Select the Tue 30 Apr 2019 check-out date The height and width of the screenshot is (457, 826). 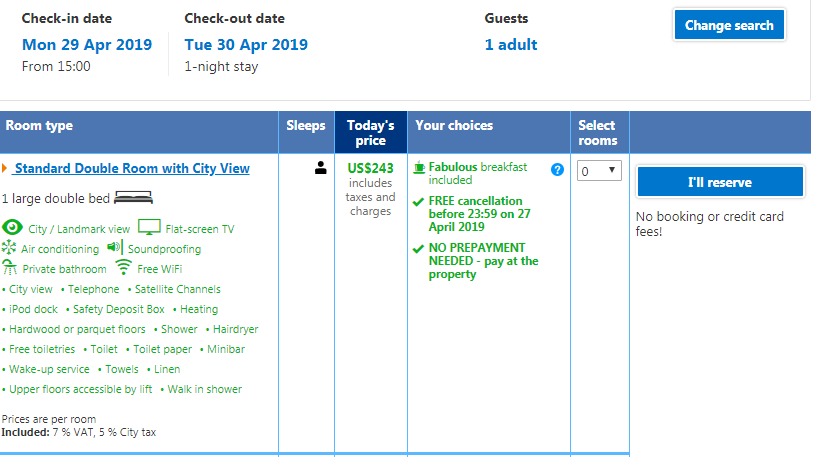click(246, 45)
